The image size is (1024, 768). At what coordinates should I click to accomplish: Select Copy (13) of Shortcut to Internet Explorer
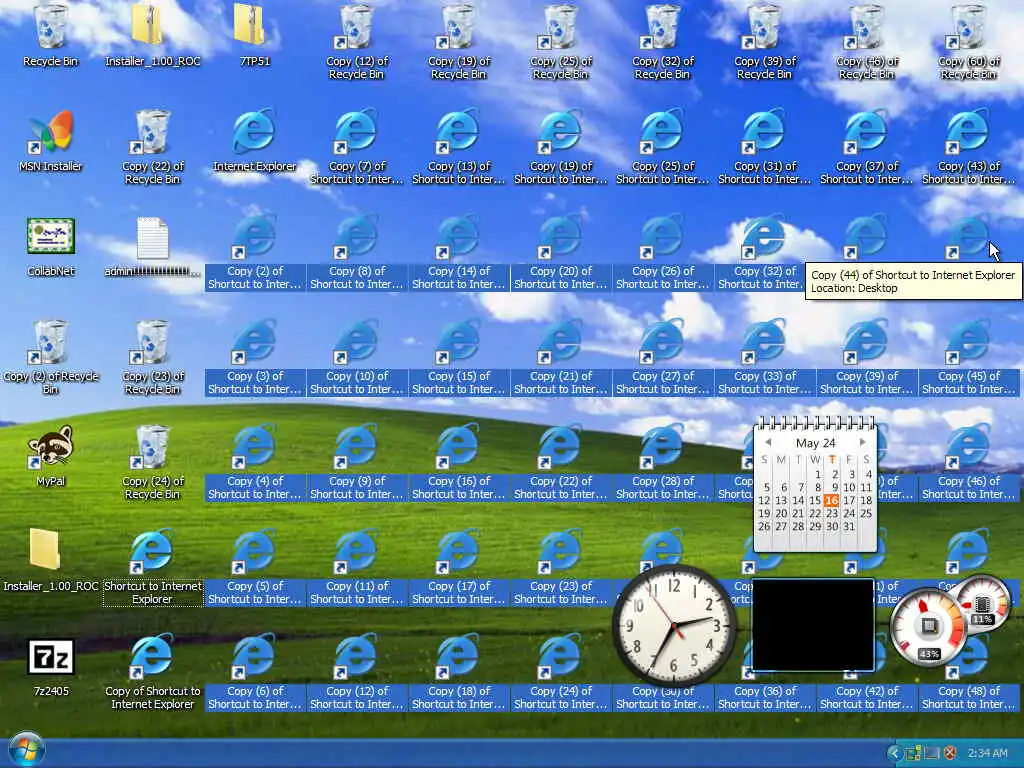[x=458, y=148]
